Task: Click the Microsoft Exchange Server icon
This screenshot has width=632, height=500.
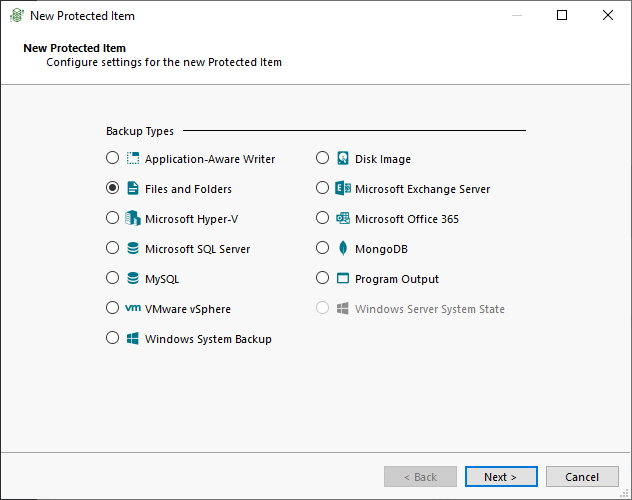Action: point(343,188)
